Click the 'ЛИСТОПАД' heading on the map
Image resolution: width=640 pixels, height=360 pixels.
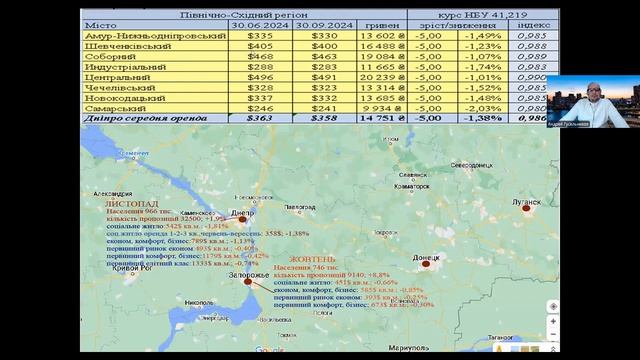132,204
